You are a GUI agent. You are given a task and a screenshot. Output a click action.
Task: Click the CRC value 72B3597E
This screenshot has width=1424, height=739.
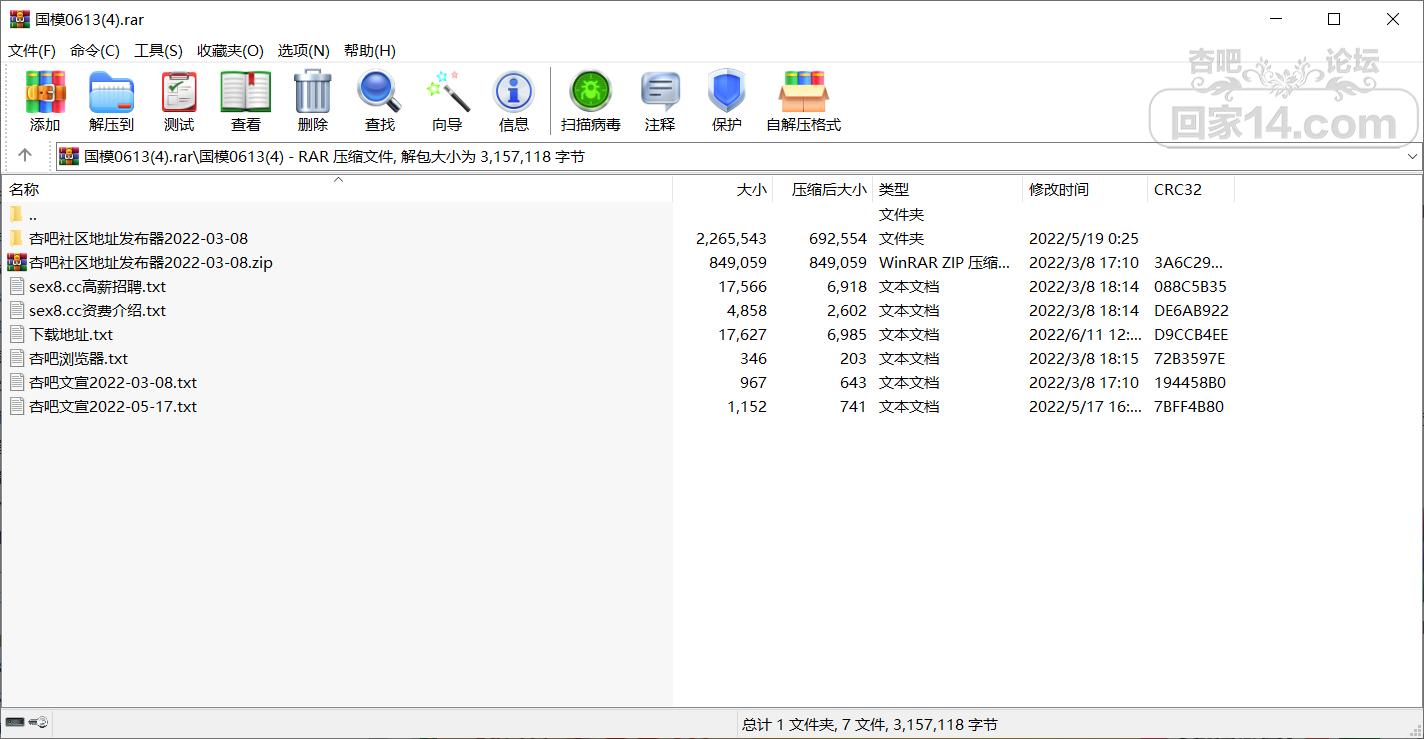[x=1189, y=358]
